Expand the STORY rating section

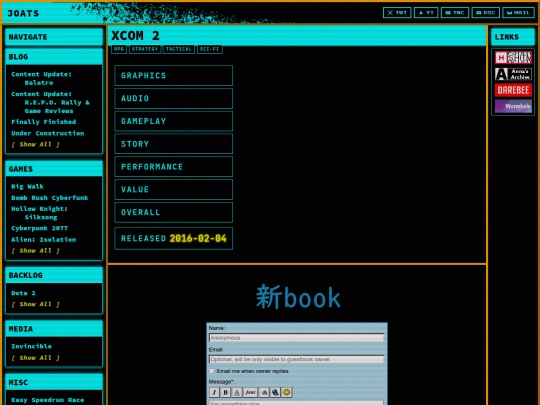coord(174,144)
